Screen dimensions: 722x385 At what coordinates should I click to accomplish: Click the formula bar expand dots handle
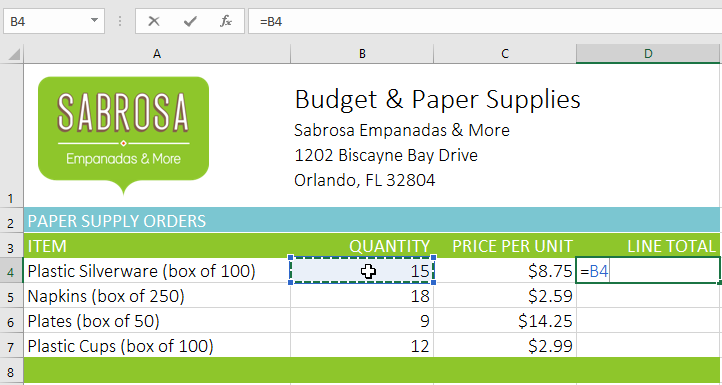coord(120,21)
